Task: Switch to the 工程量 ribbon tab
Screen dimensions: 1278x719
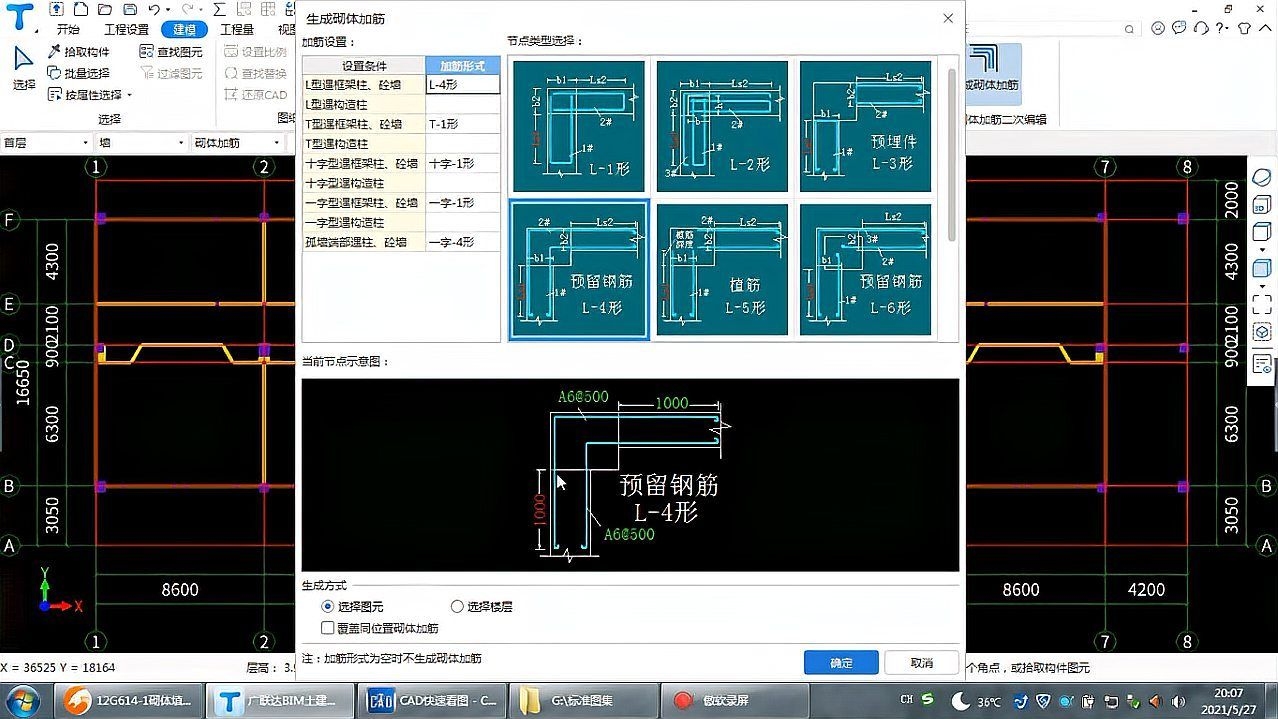Action: pyautogui.click(x=238, y=29)
